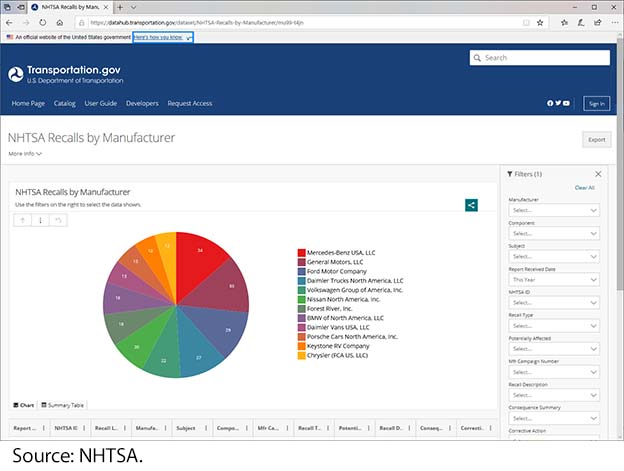
Task: Click 'Volkswagen Group of America, Inc.' legend text
Action: (355, 290)
